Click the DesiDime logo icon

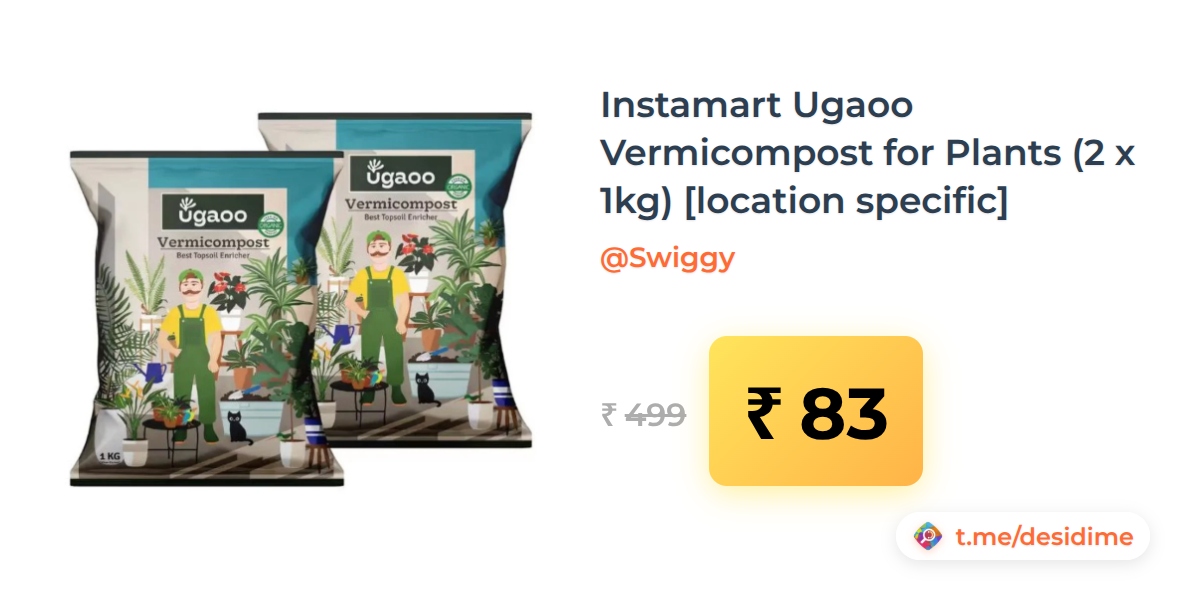pyautogui.click(x=928, y=537)
